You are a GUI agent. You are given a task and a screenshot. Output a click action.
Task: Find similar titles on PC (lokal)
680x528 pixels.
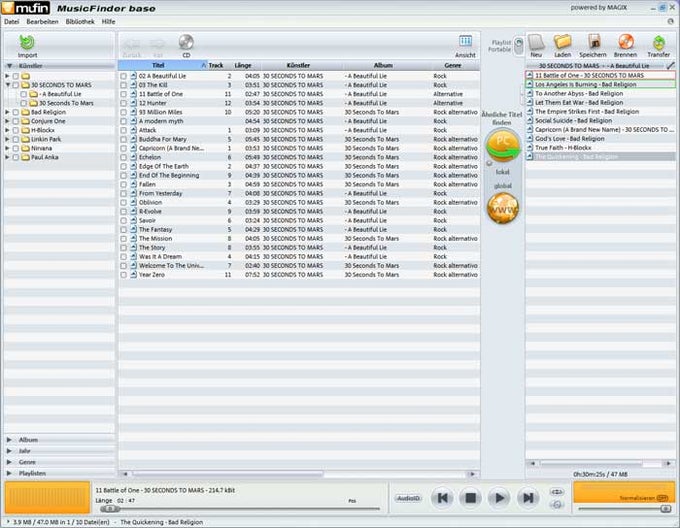(503, 146)
